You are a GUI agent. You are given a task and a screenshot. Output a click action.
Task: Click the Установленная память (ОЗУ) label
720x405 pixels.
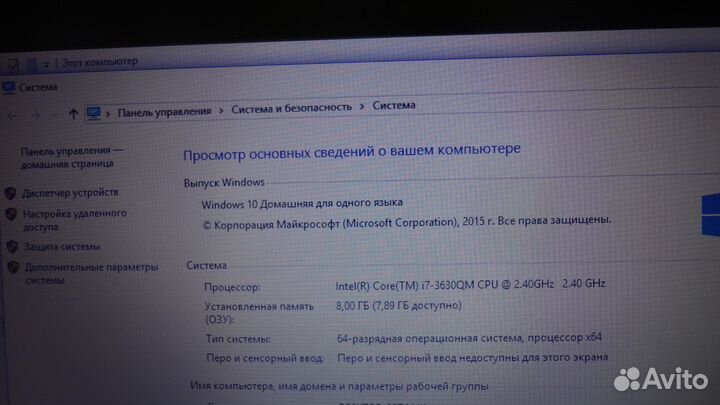259,313
